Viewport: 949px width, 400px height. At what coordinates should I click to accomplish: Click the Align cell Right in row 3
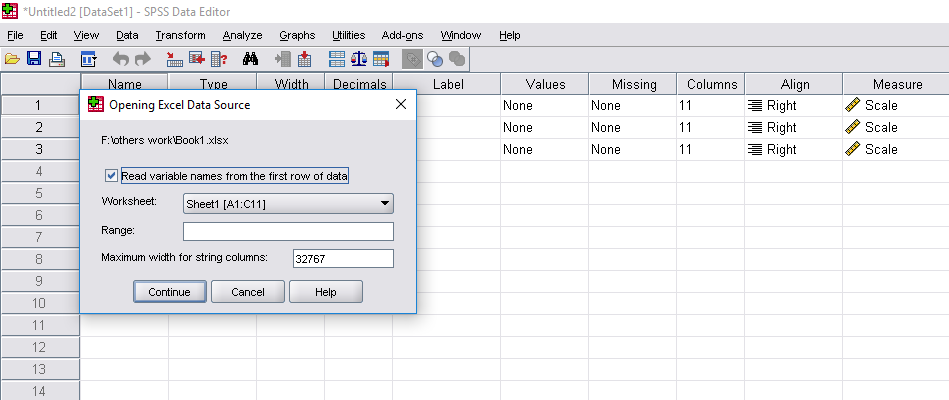(794, 149)
